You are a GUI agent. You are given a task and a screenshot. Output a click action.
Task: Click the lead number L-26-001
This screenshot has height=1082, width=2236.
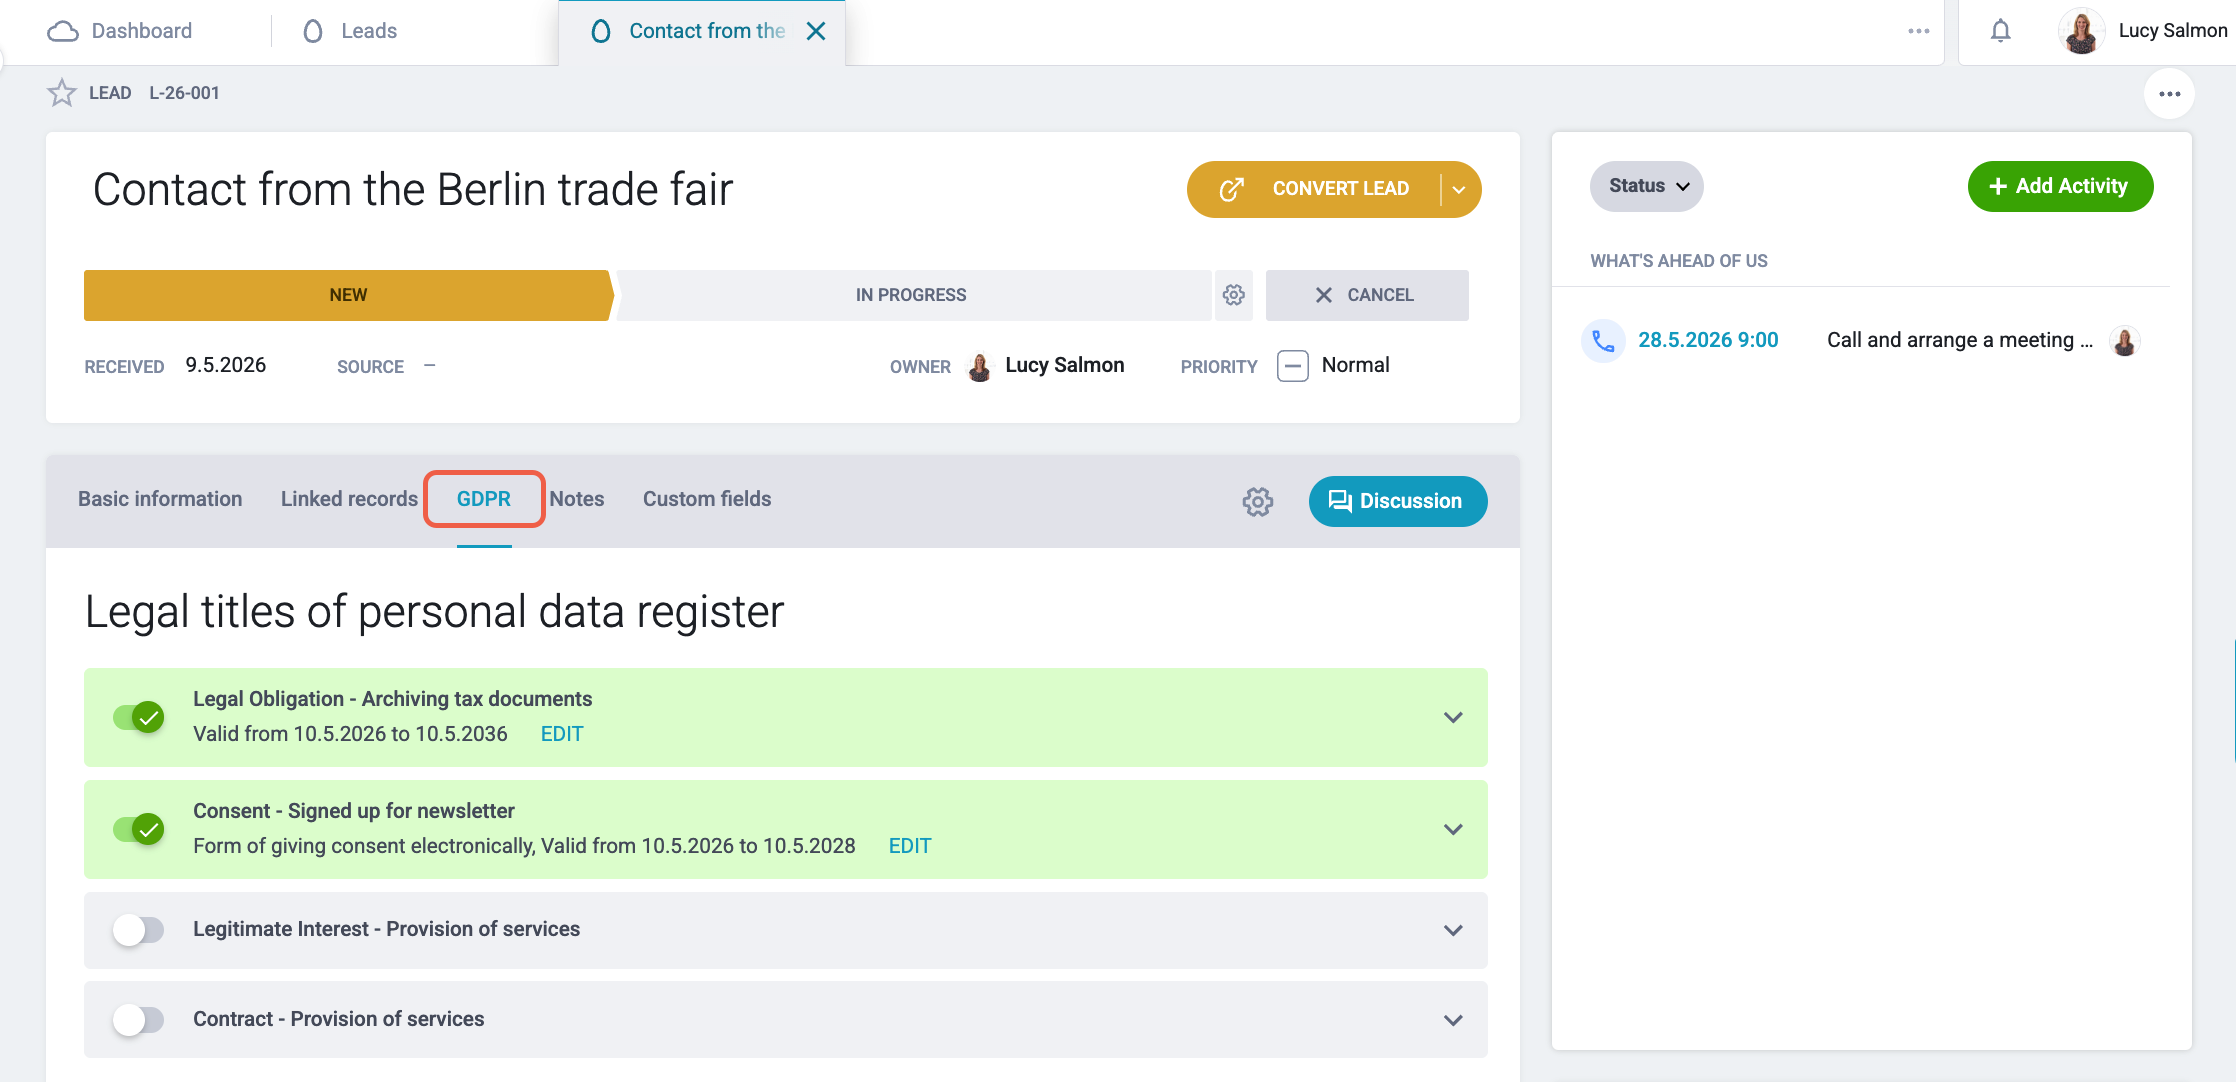coord(185,93)
